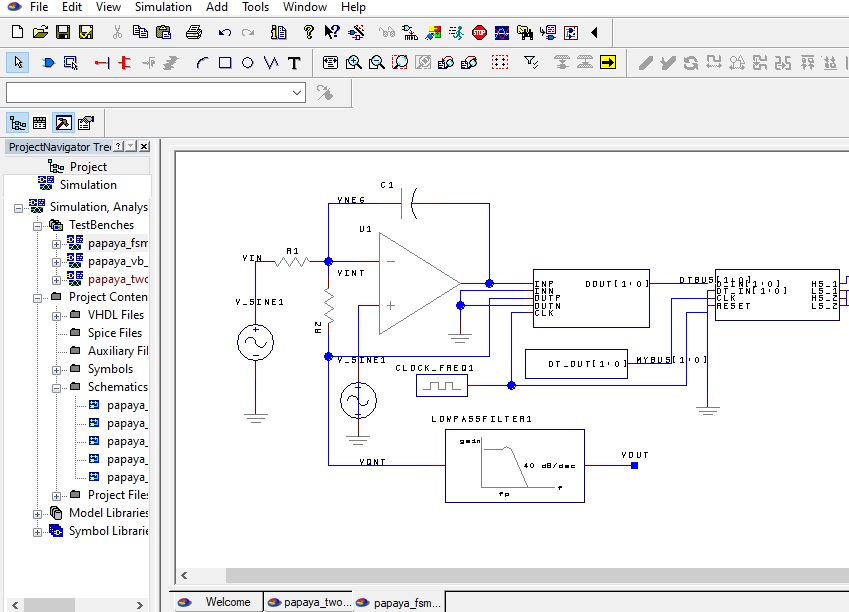Select the rectangle drawing tool

coord(225,63)
